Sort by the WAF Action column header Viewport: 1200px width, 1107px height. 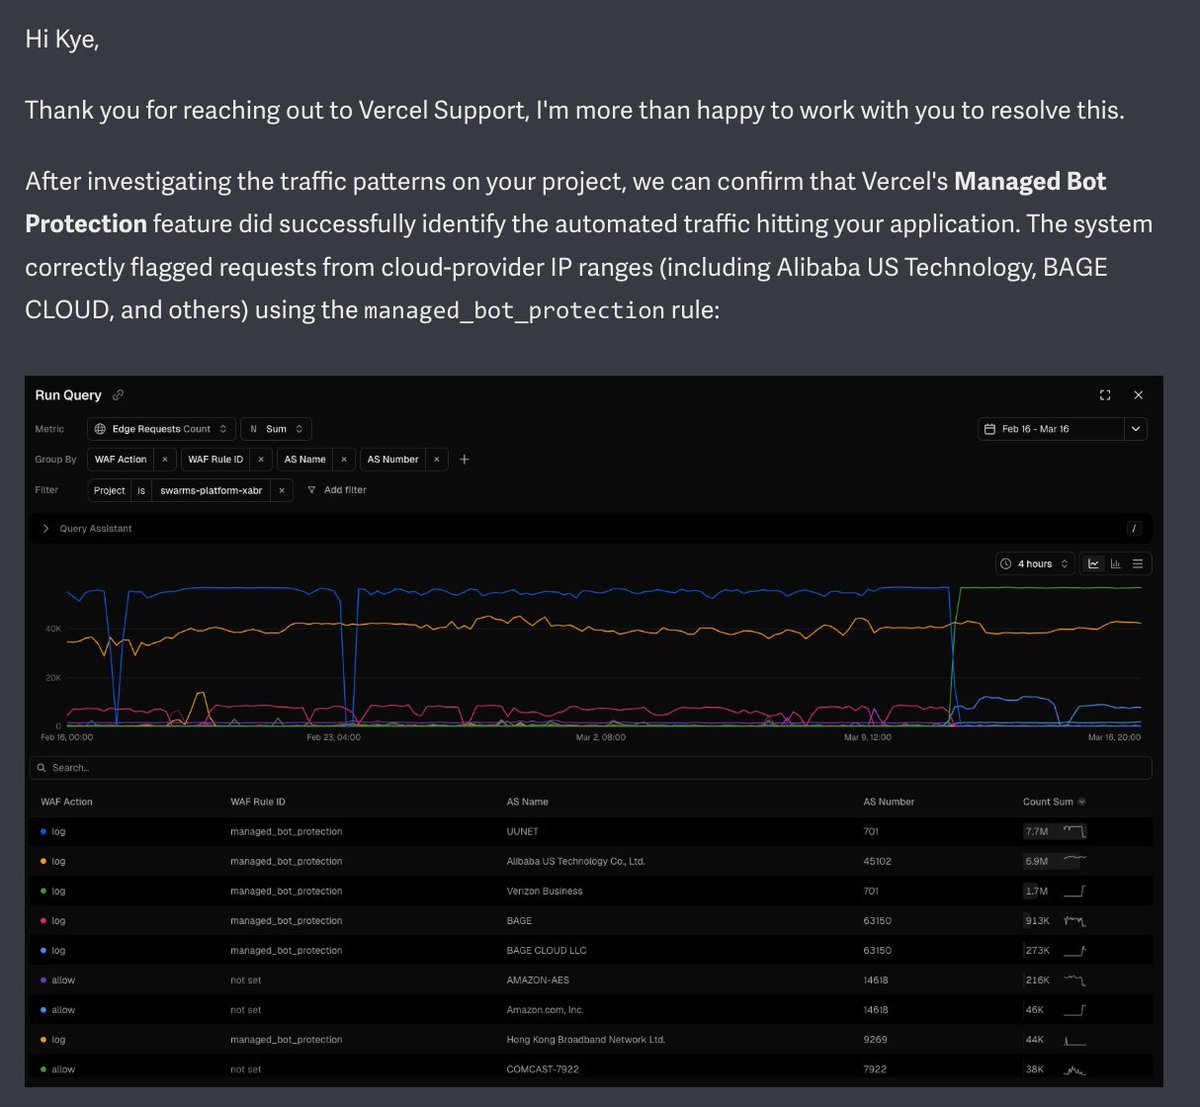[x=66, y=802]
